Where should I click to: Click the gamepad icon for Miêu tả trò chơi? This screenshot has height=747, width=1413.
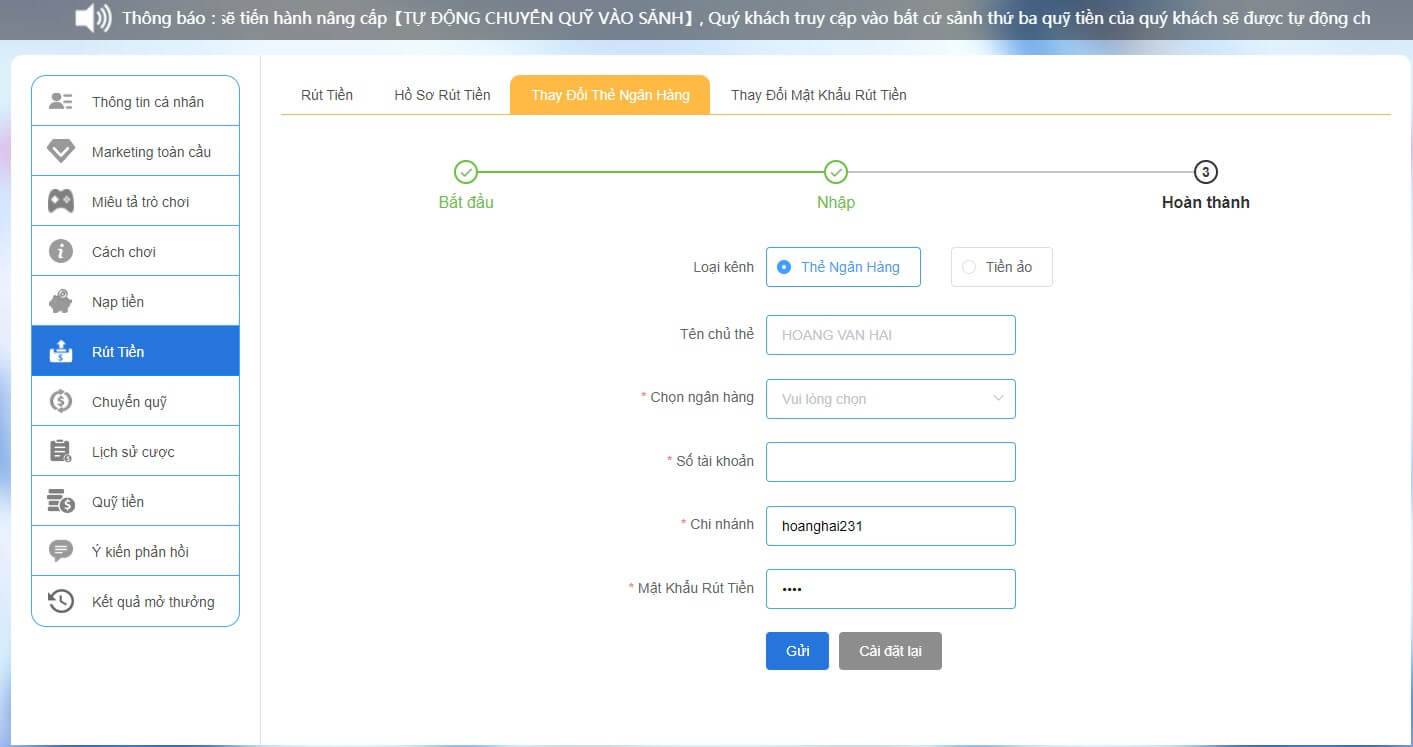[x=61, y=201]
